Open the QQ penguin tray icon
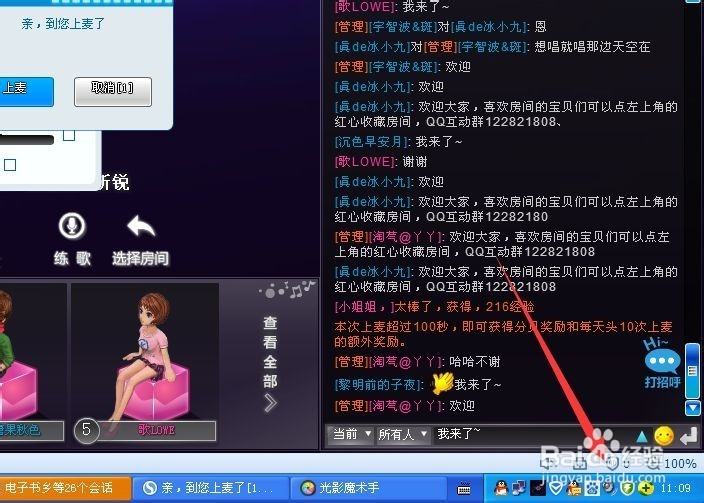704x503 pixels. pos(501,488)
